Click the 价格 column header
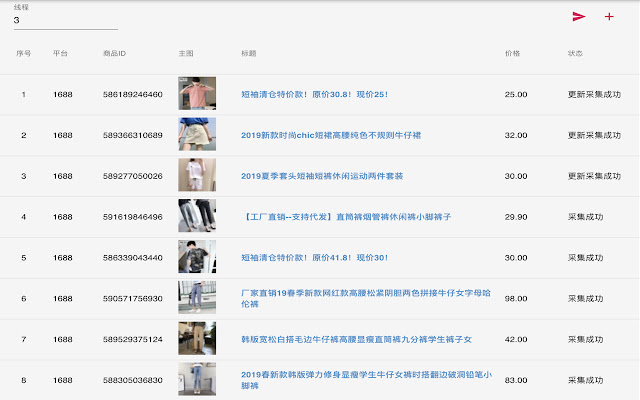The image size is (640, 400). pos(512,53)
